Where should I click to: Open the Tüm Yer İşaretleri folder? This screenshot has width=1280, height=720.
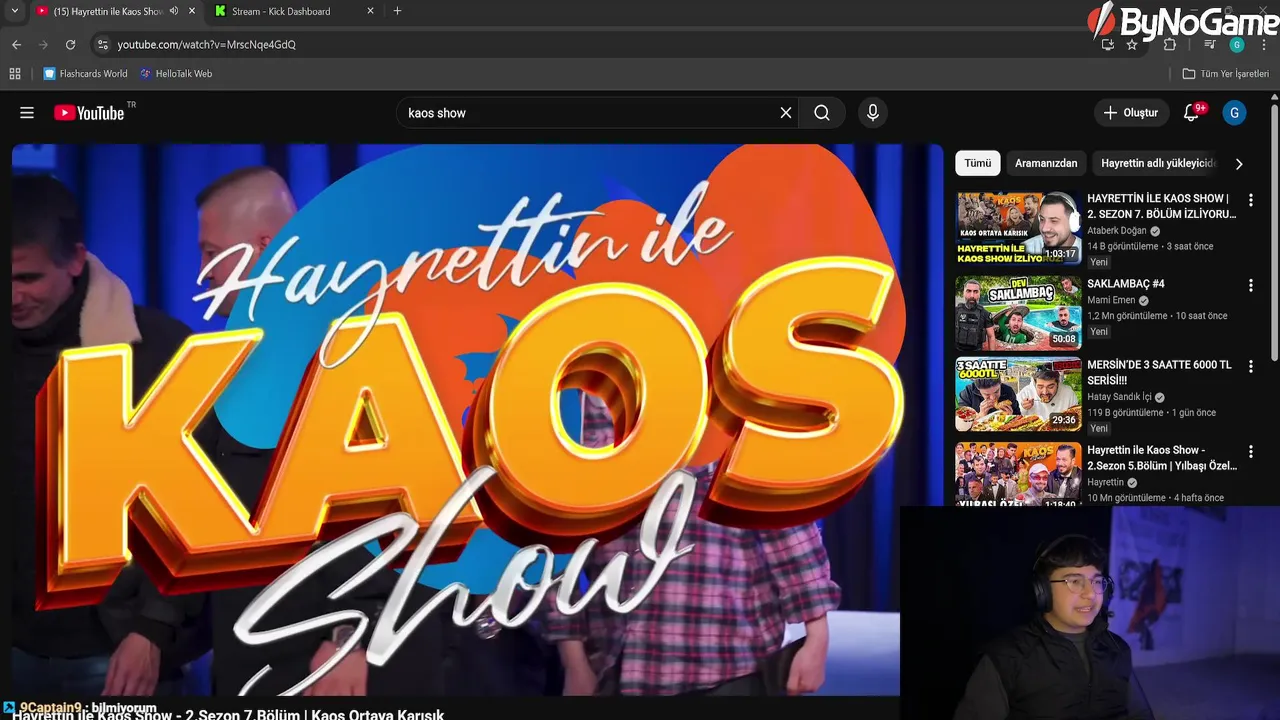pyautogui.click(x=1225, y=73)
